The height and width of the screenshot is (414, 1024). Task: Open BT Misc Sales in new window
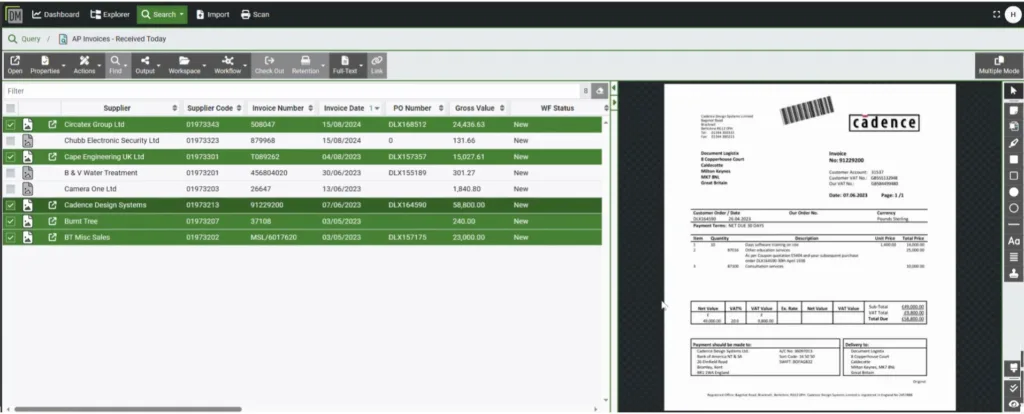coord(52,238)
